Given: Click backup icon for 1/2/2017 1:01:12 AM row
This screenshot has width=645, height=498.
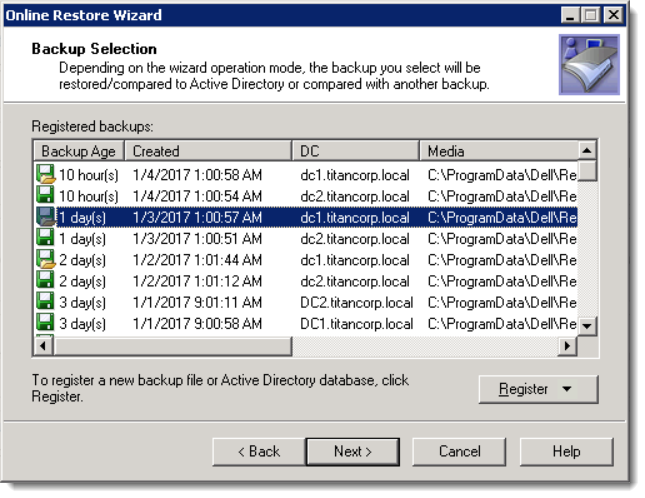Looking at the screenshot, I should (x=45, y=281).
